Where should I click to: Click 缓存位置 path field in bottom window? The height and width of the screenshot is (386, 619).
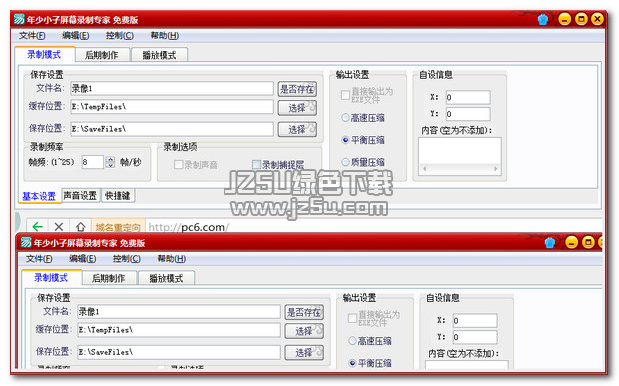[x=179, y=330]
